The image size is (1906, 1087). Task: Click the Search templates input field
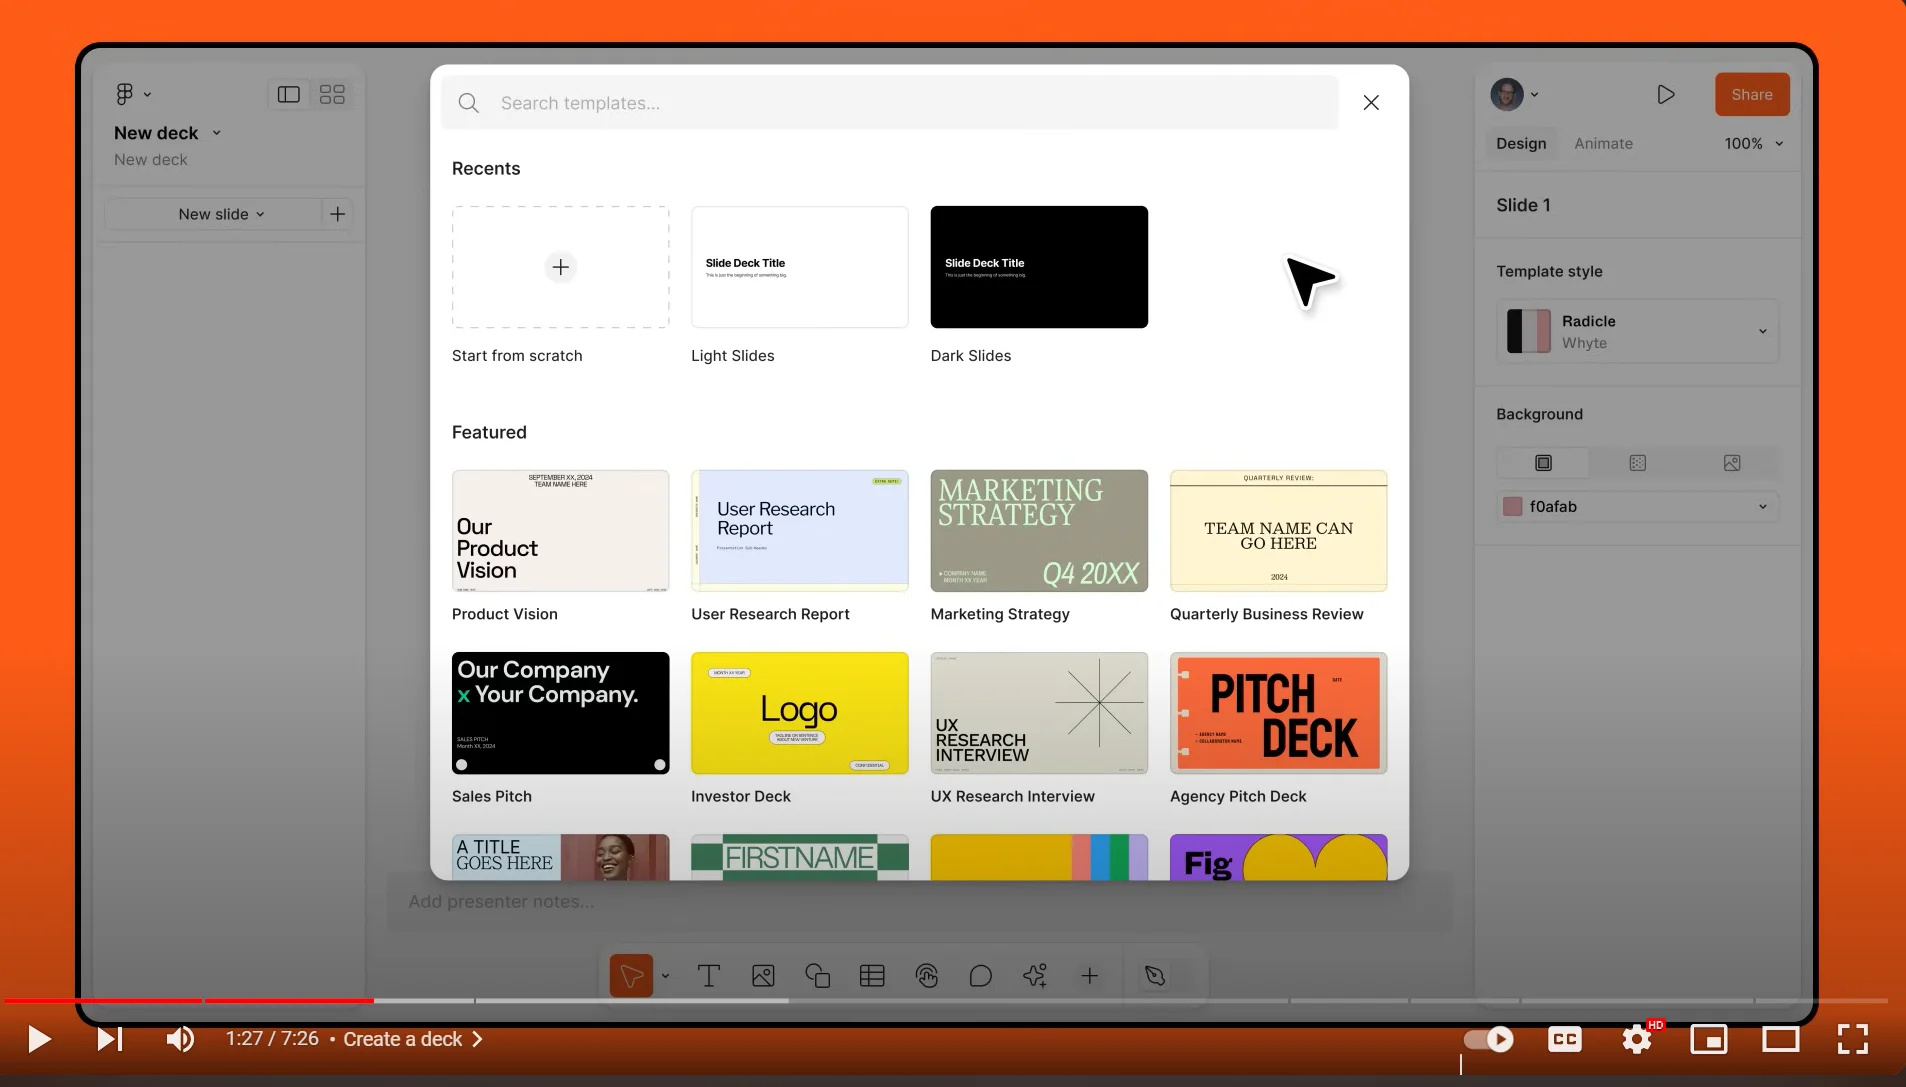coord(889,103)
